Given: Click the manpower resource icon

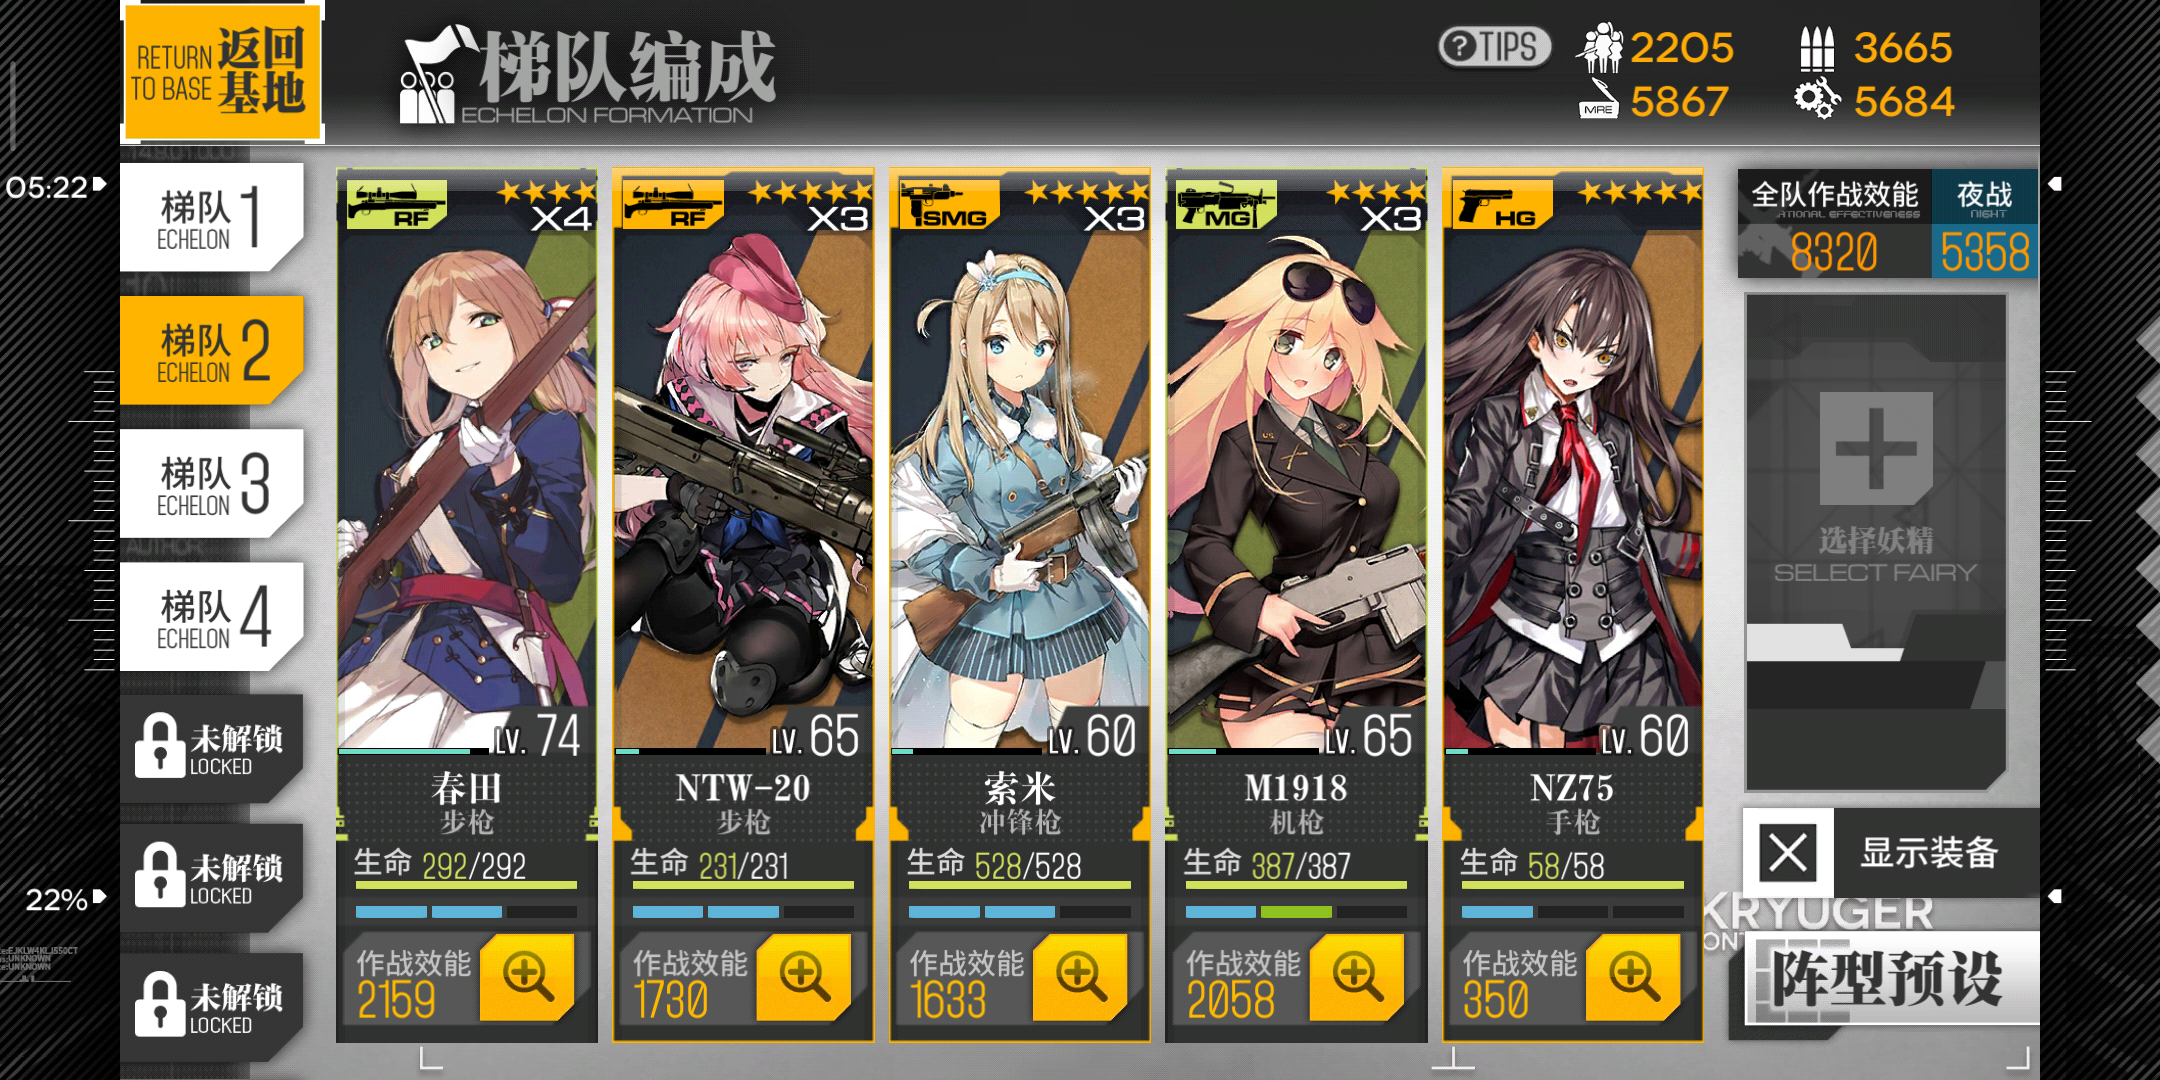Looking at the screenshot, I should [x=1600, y=47].
